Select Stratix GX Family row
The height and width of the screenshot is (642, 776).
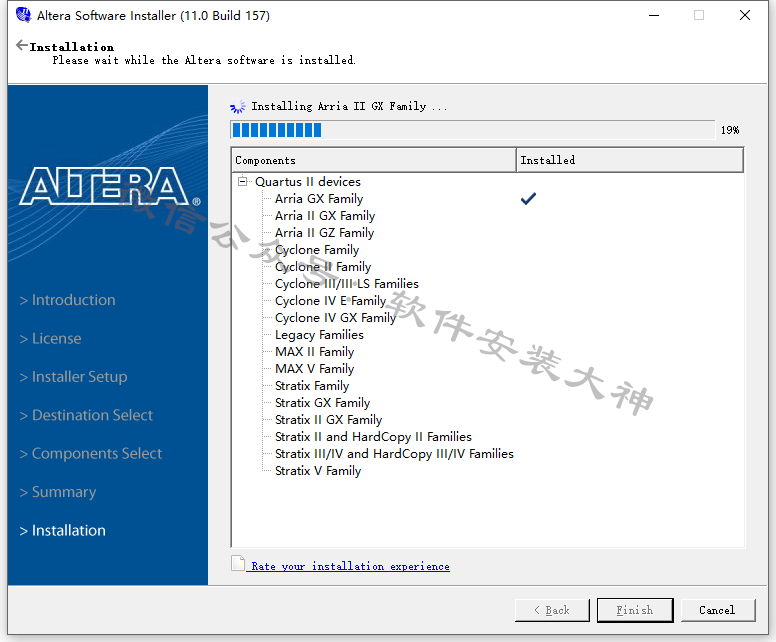point(323,403)
